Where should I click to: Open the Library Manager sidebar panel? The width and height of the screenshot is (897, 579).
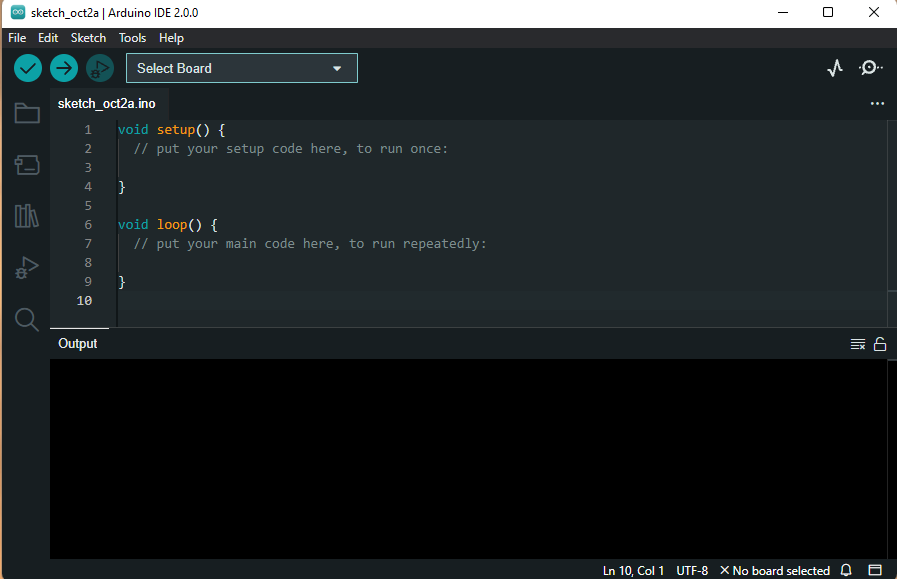coord(27,216)
